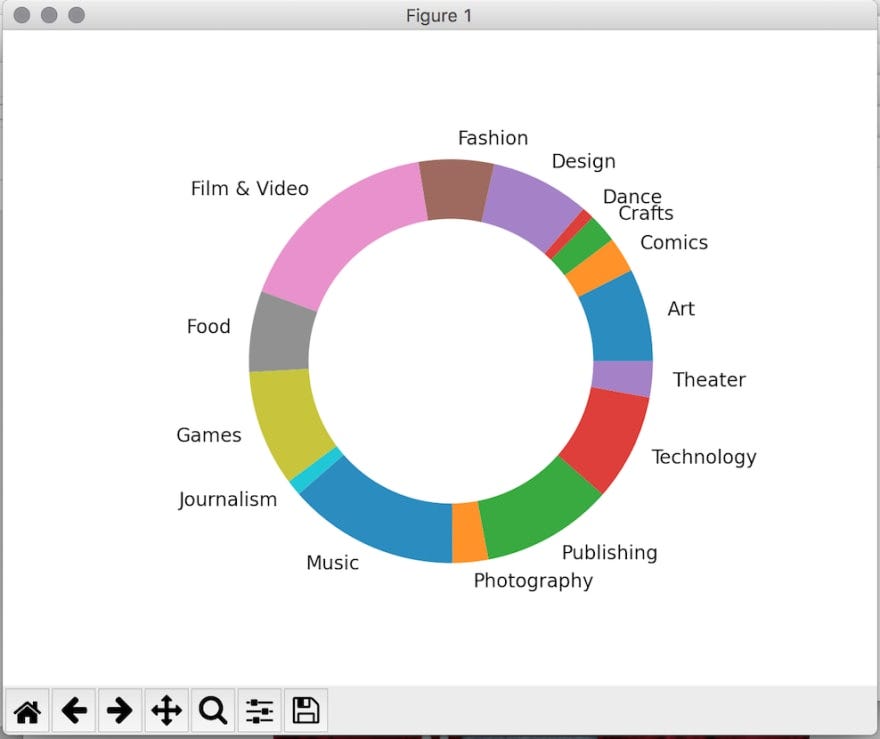
Task: Click the 'Dance' label text
Action: point(632,196)
